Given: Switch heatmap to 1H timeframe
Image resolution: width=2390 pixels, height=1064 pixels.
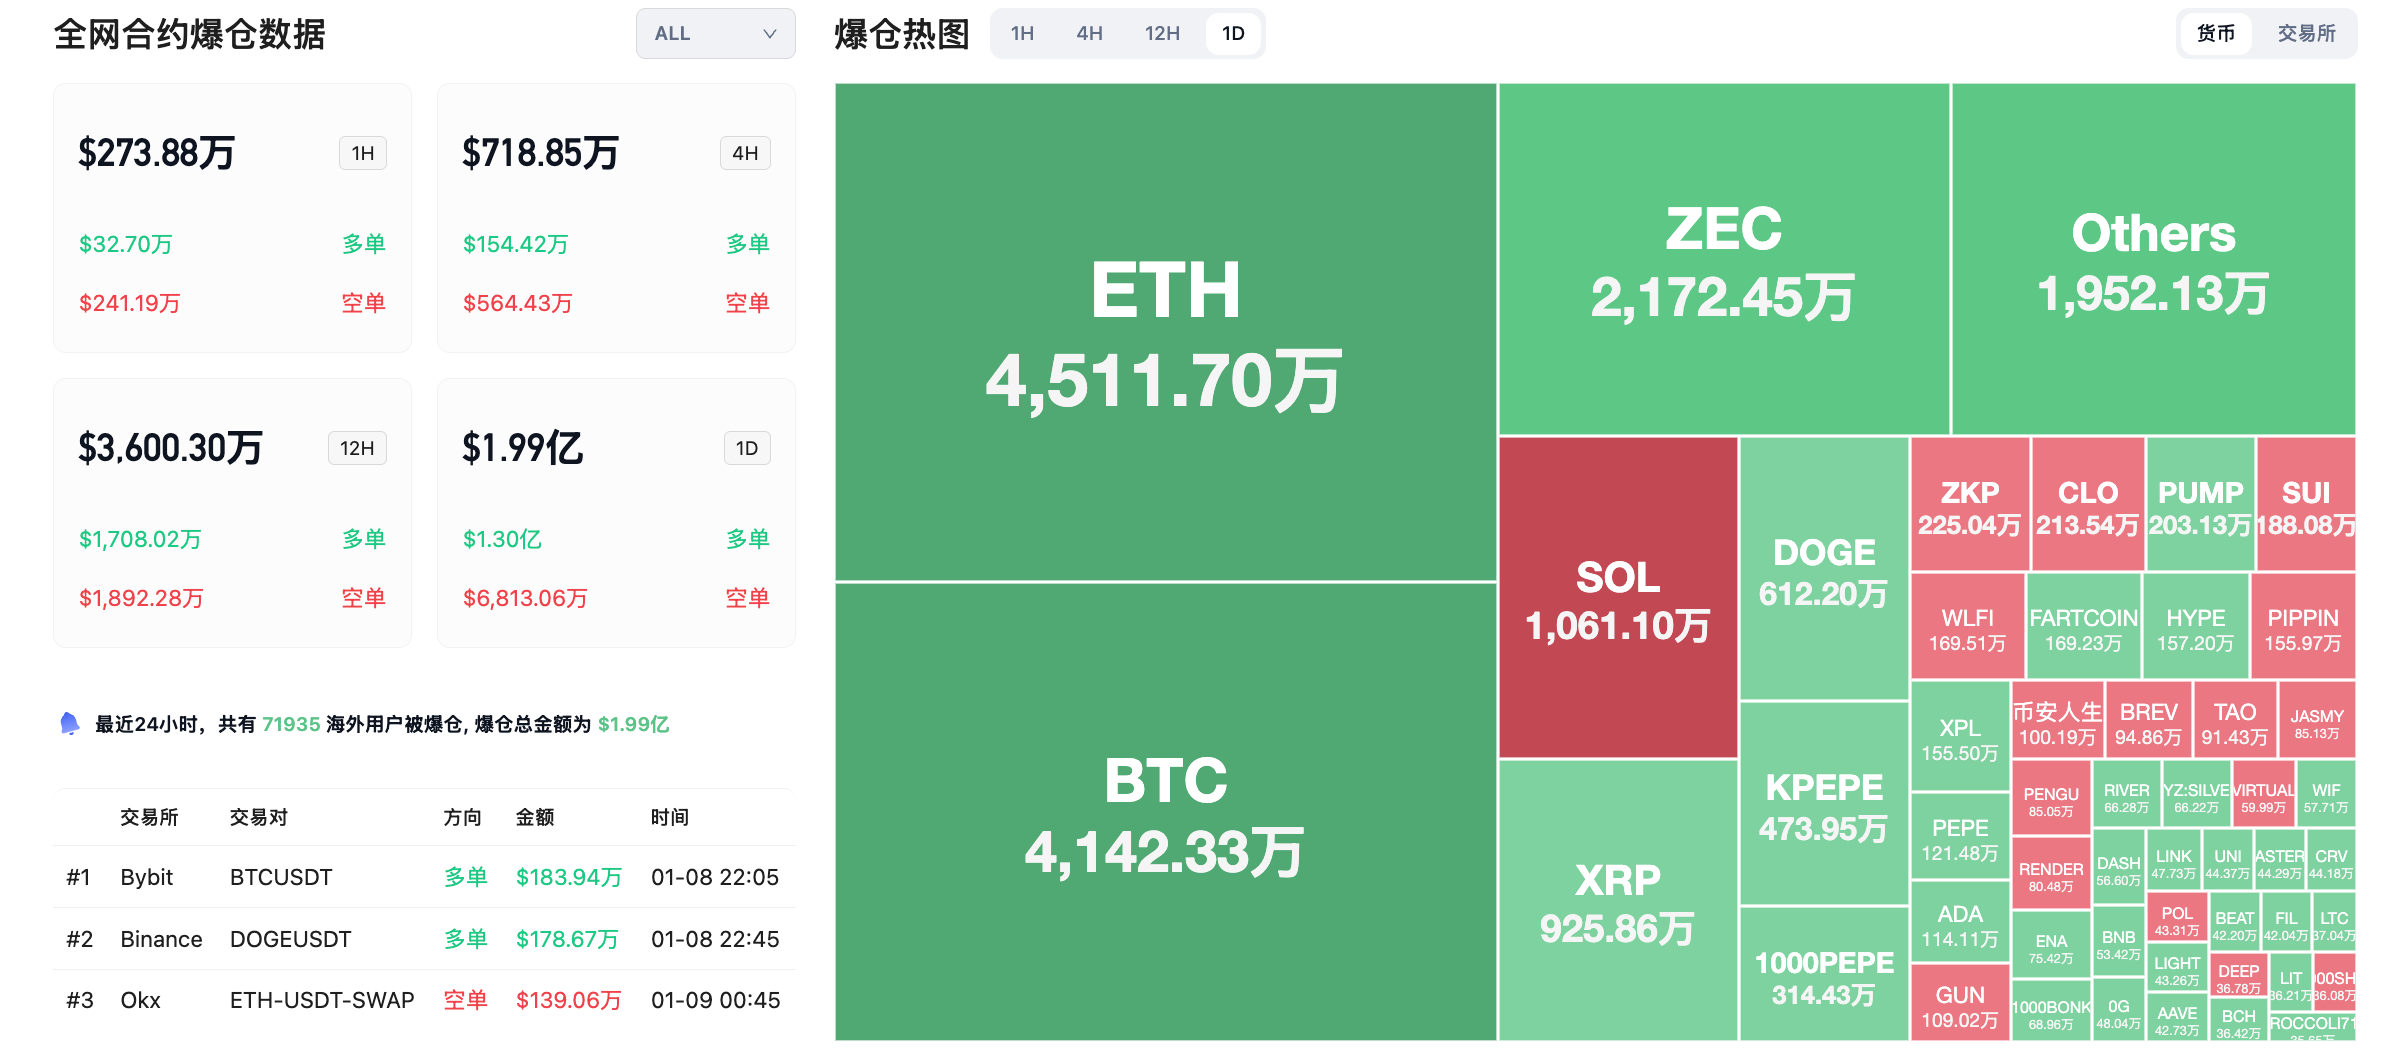Looking at the screenshot, I should tap(1022, 34).
